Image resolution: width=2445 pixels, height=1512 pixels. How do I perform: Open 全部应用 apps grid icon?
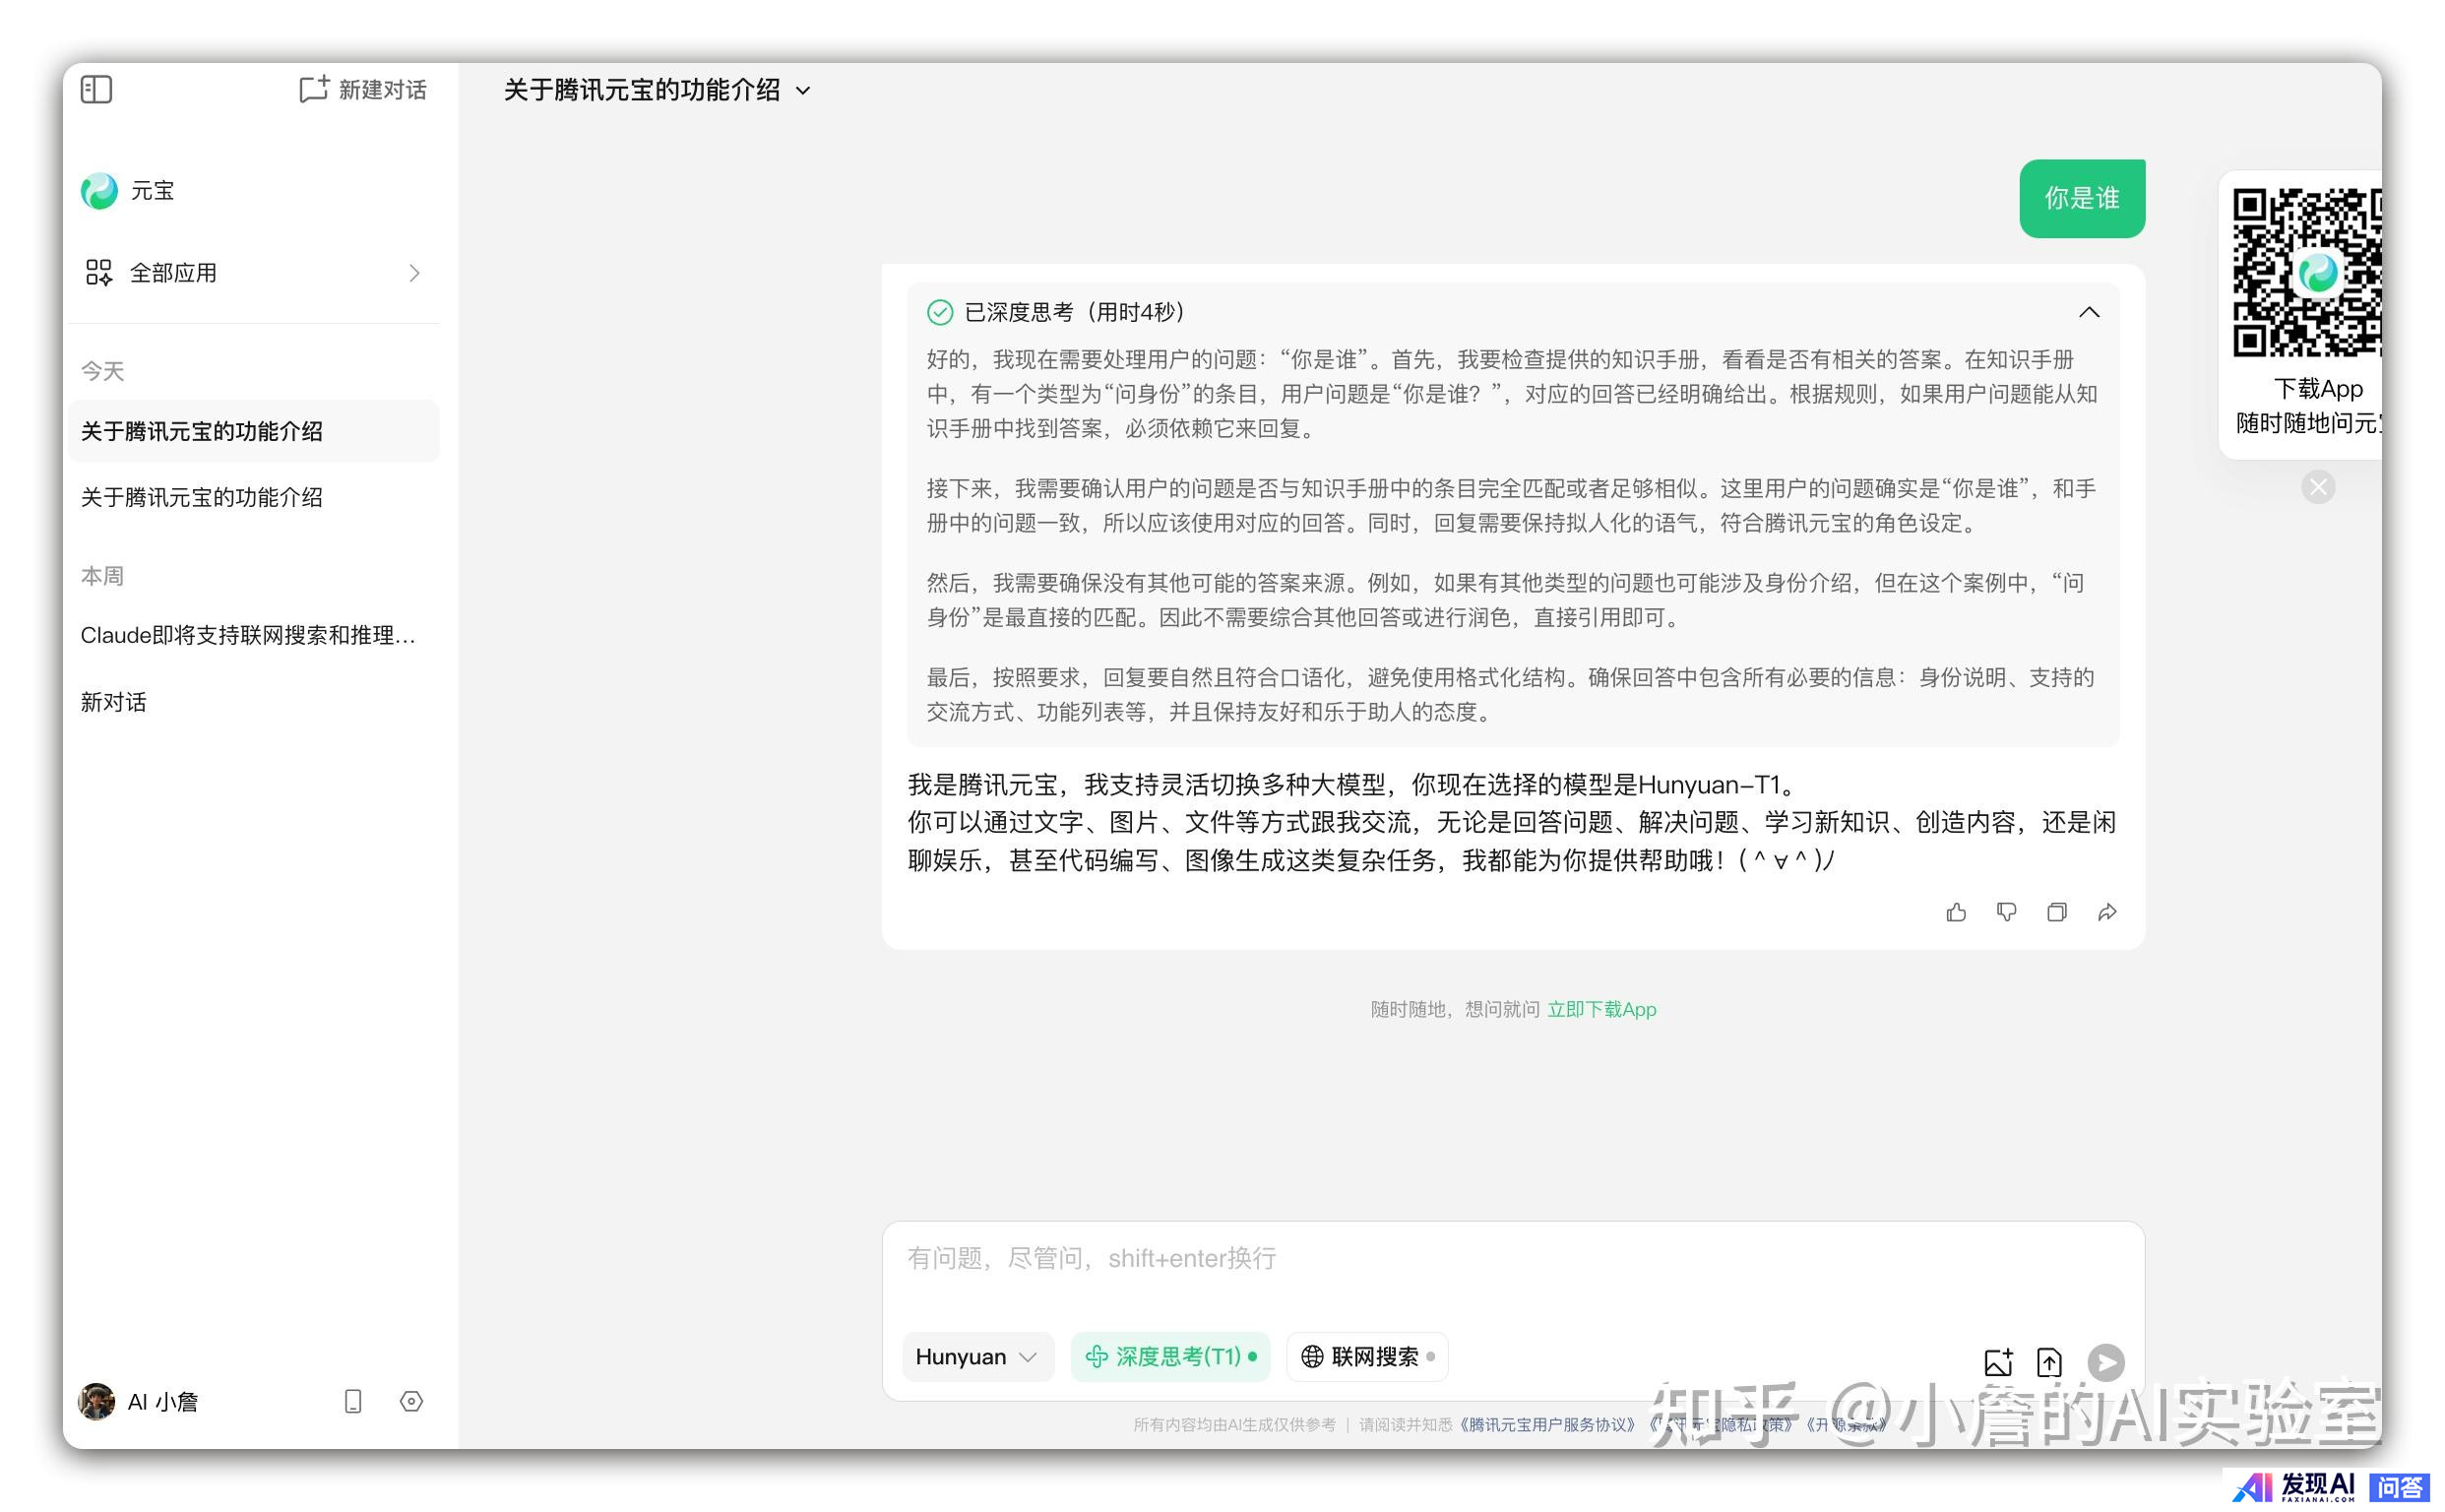(99, 273)
